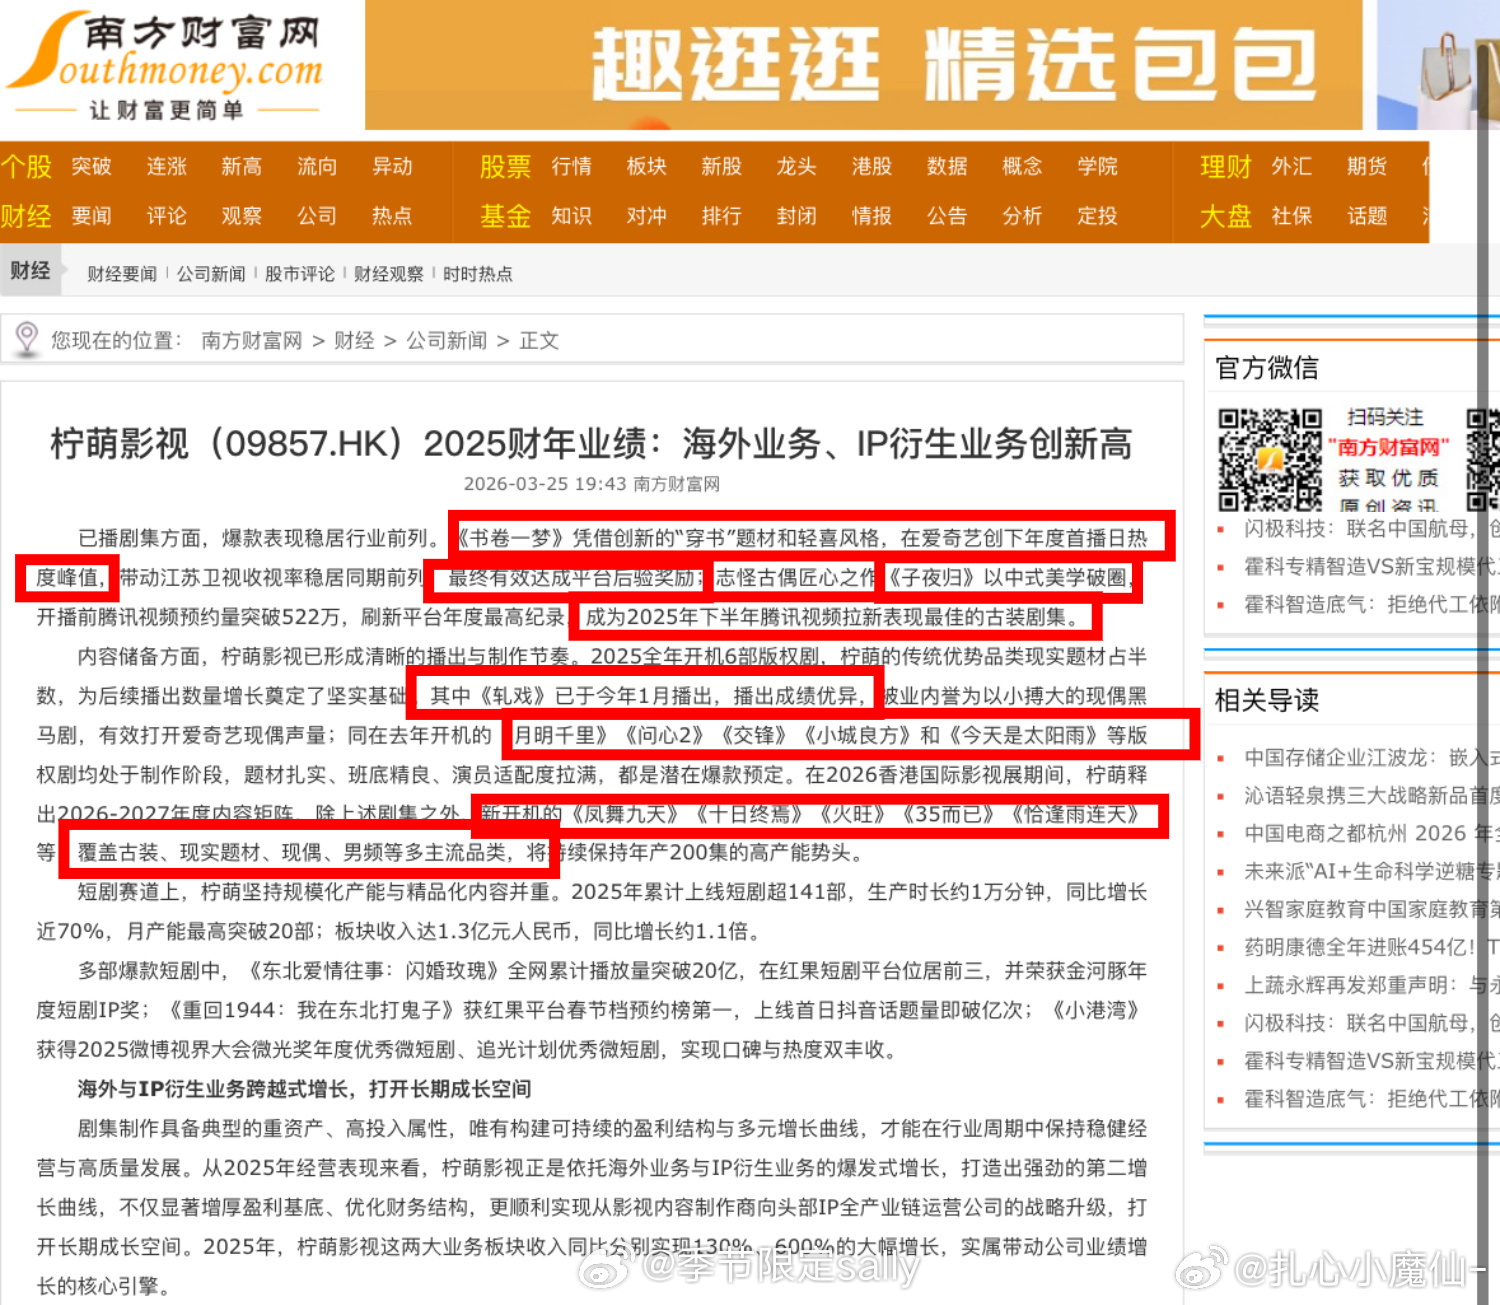Select 连涨 in the nav bar
1500x1305 pixels.
pyautogui.click(x=166, y=166)
